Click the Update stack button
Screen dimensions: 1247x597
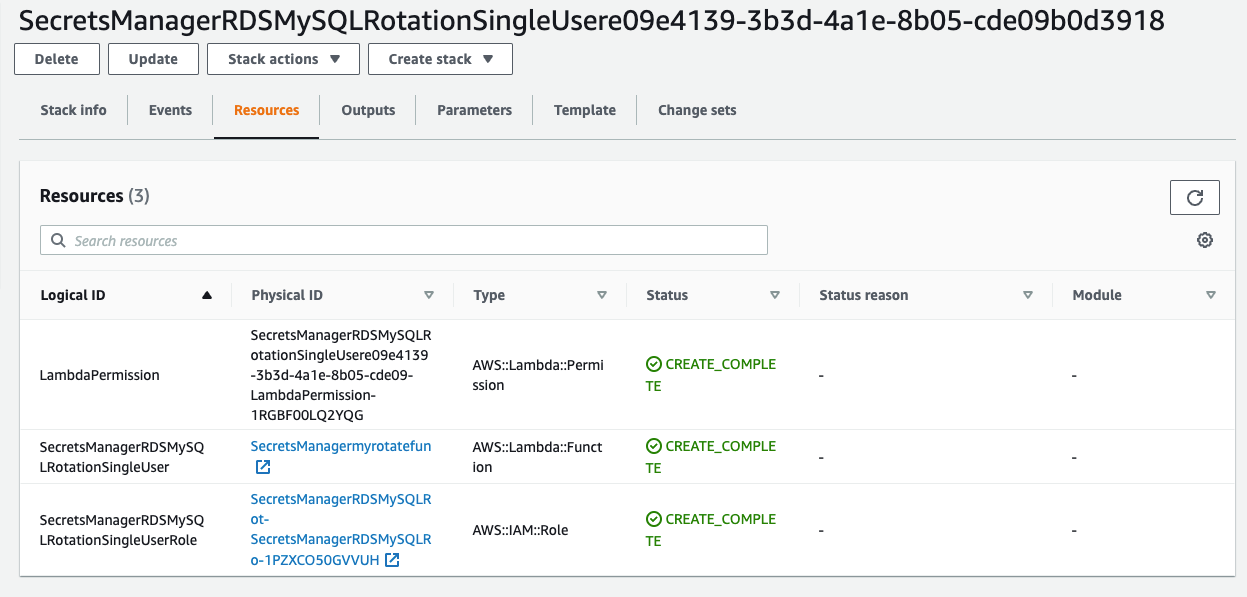(153, 59)
